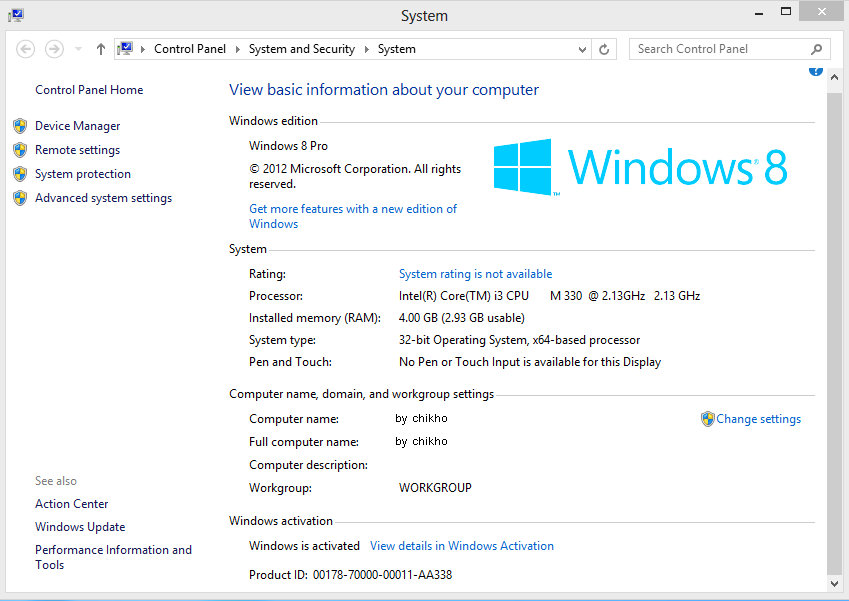Click the 4.00 GB (2.93 GB usable) value
The width and height of the screenshot is (849, 601).
(x=462, y=318)
